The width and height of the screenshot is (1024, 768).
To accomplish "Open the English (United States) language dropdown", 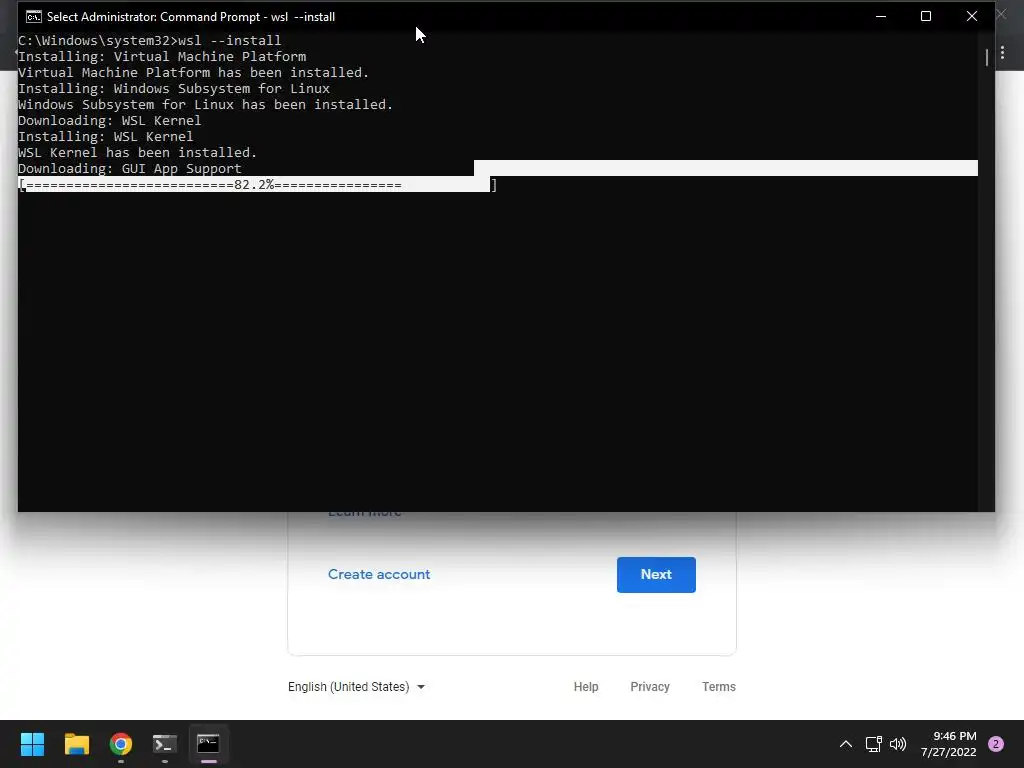I will [357, 686].
